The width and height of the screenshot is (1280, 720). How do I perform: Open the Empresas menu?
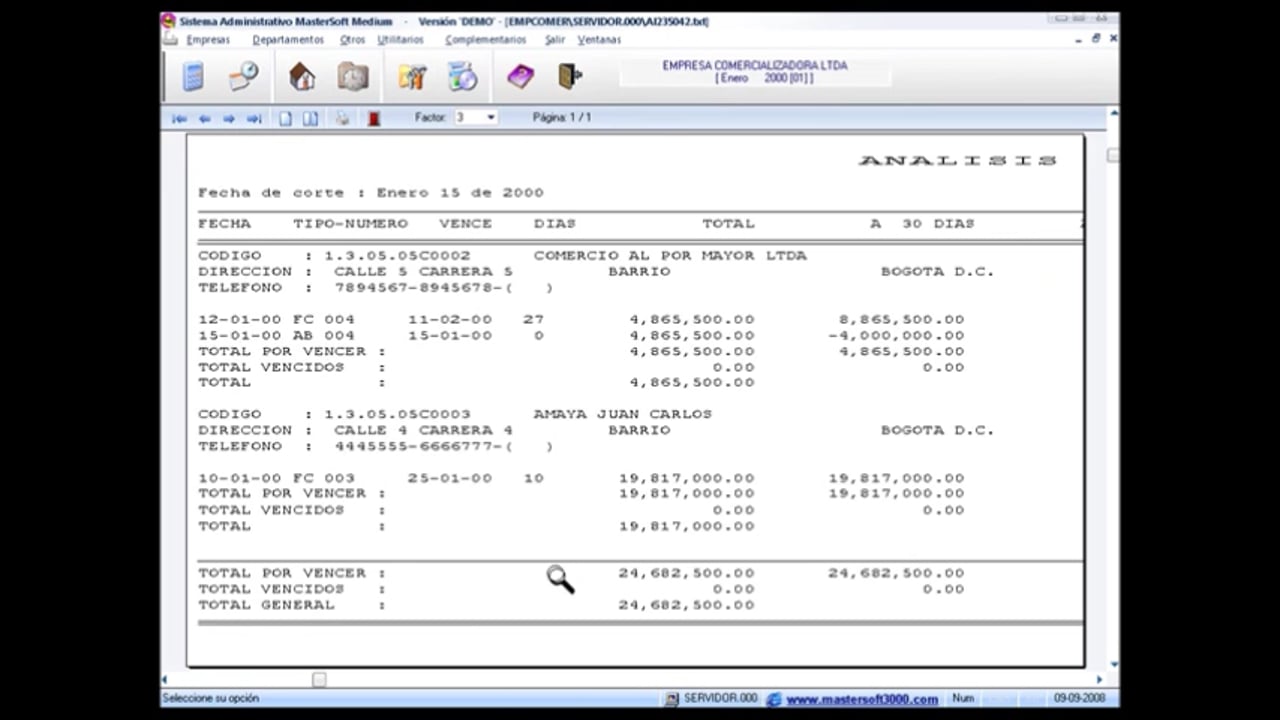tap(208, 40)
